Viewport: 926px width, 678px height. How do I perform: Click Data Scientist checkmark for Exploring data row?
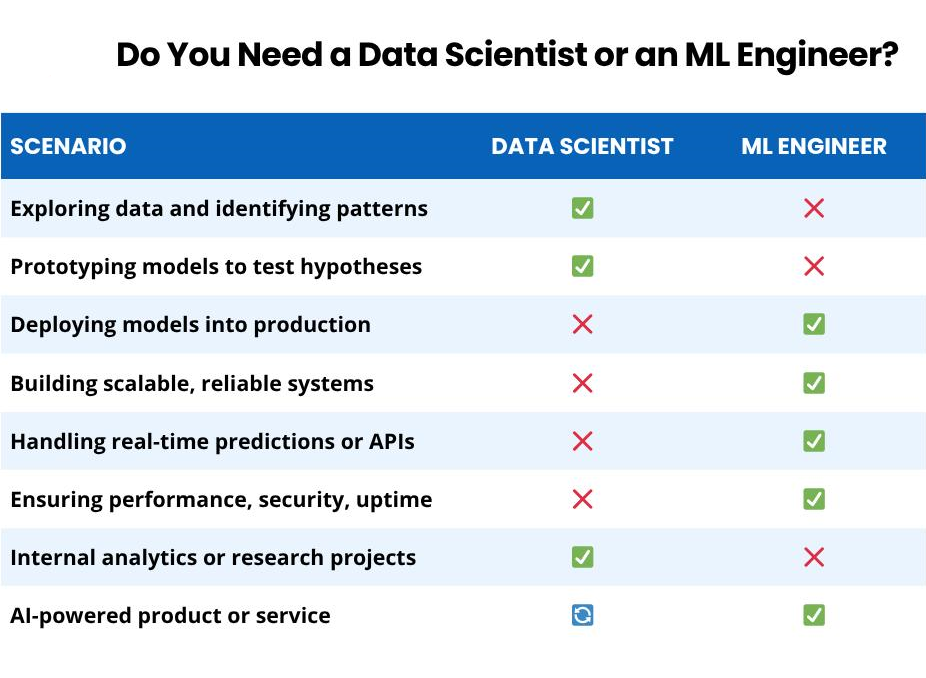(582, 208)
